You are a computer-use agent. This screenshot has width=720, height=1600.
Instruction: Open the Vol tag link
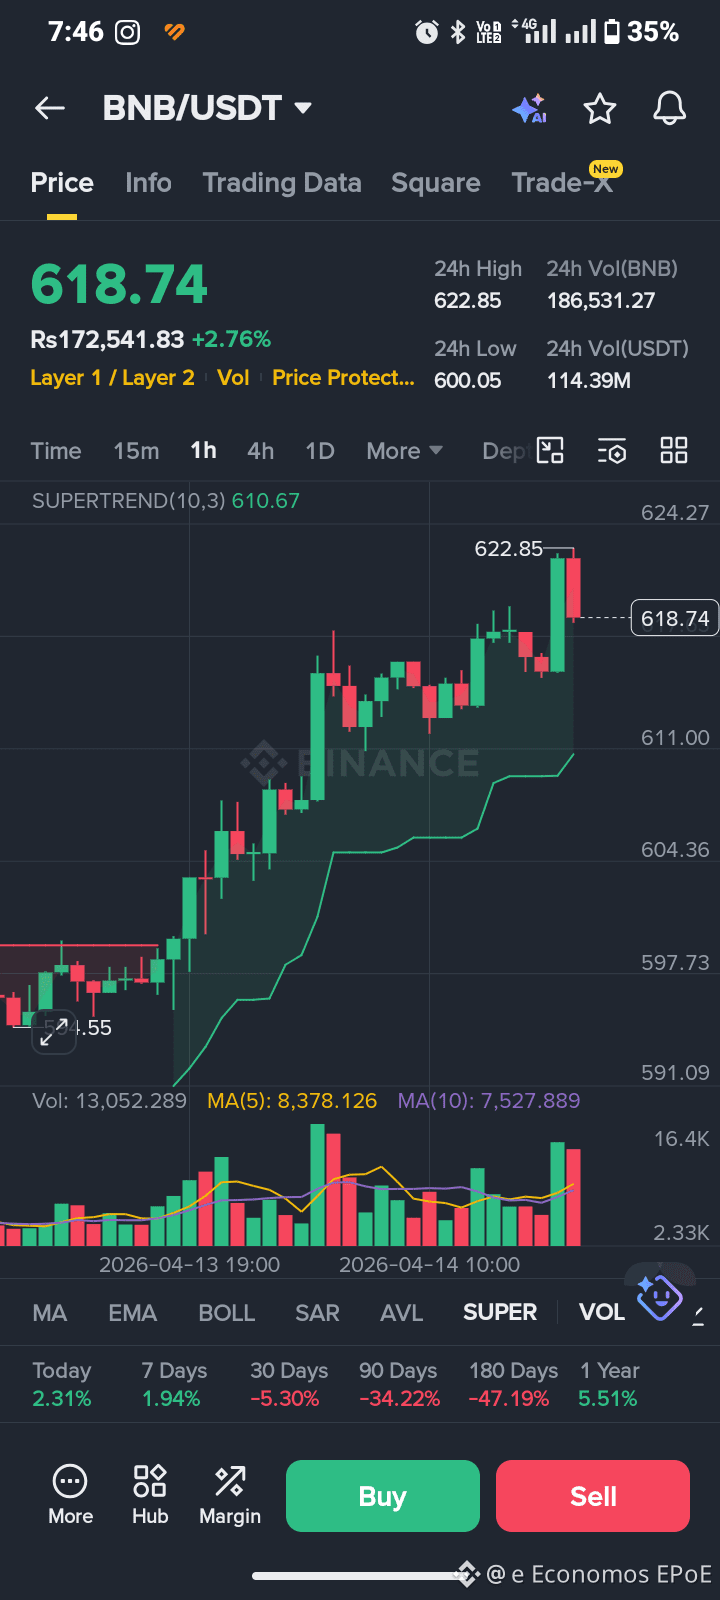point(233,378)
